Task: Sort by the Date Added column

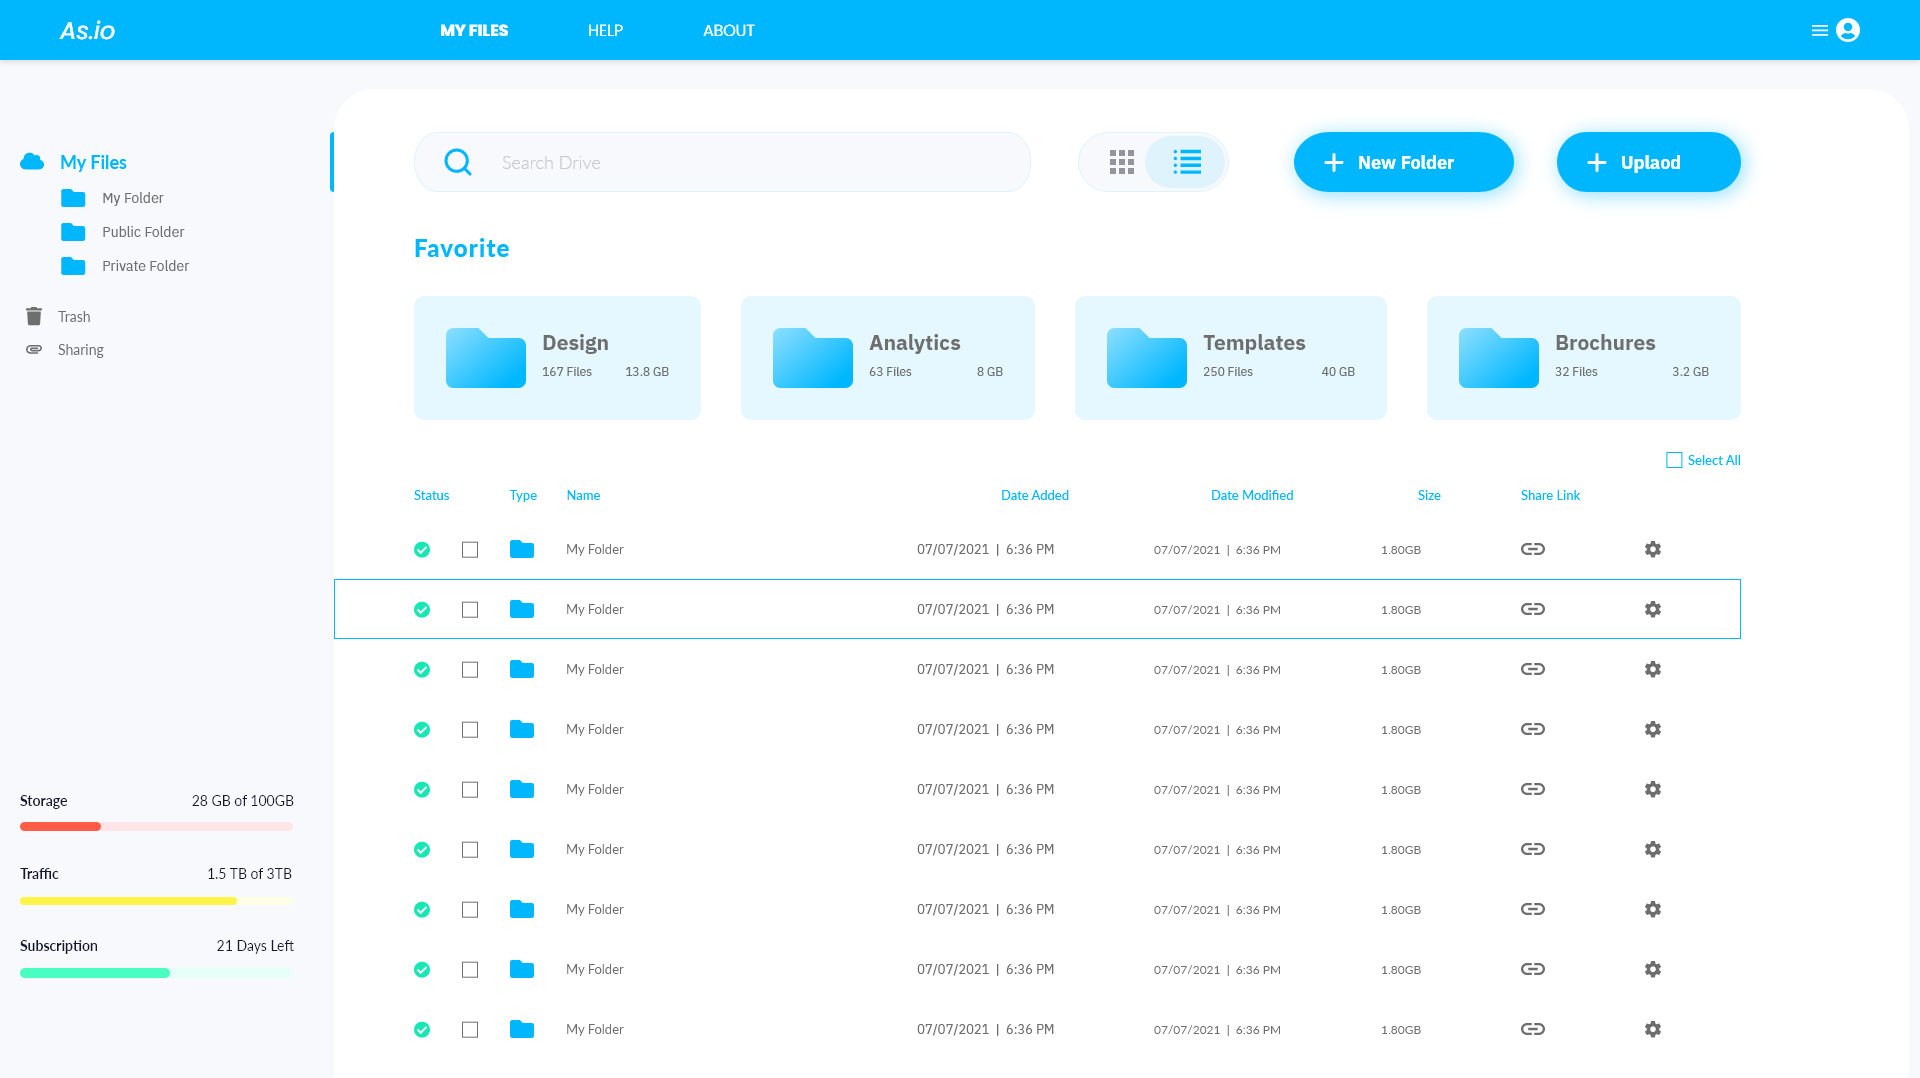Action: tap(1034, 495)
